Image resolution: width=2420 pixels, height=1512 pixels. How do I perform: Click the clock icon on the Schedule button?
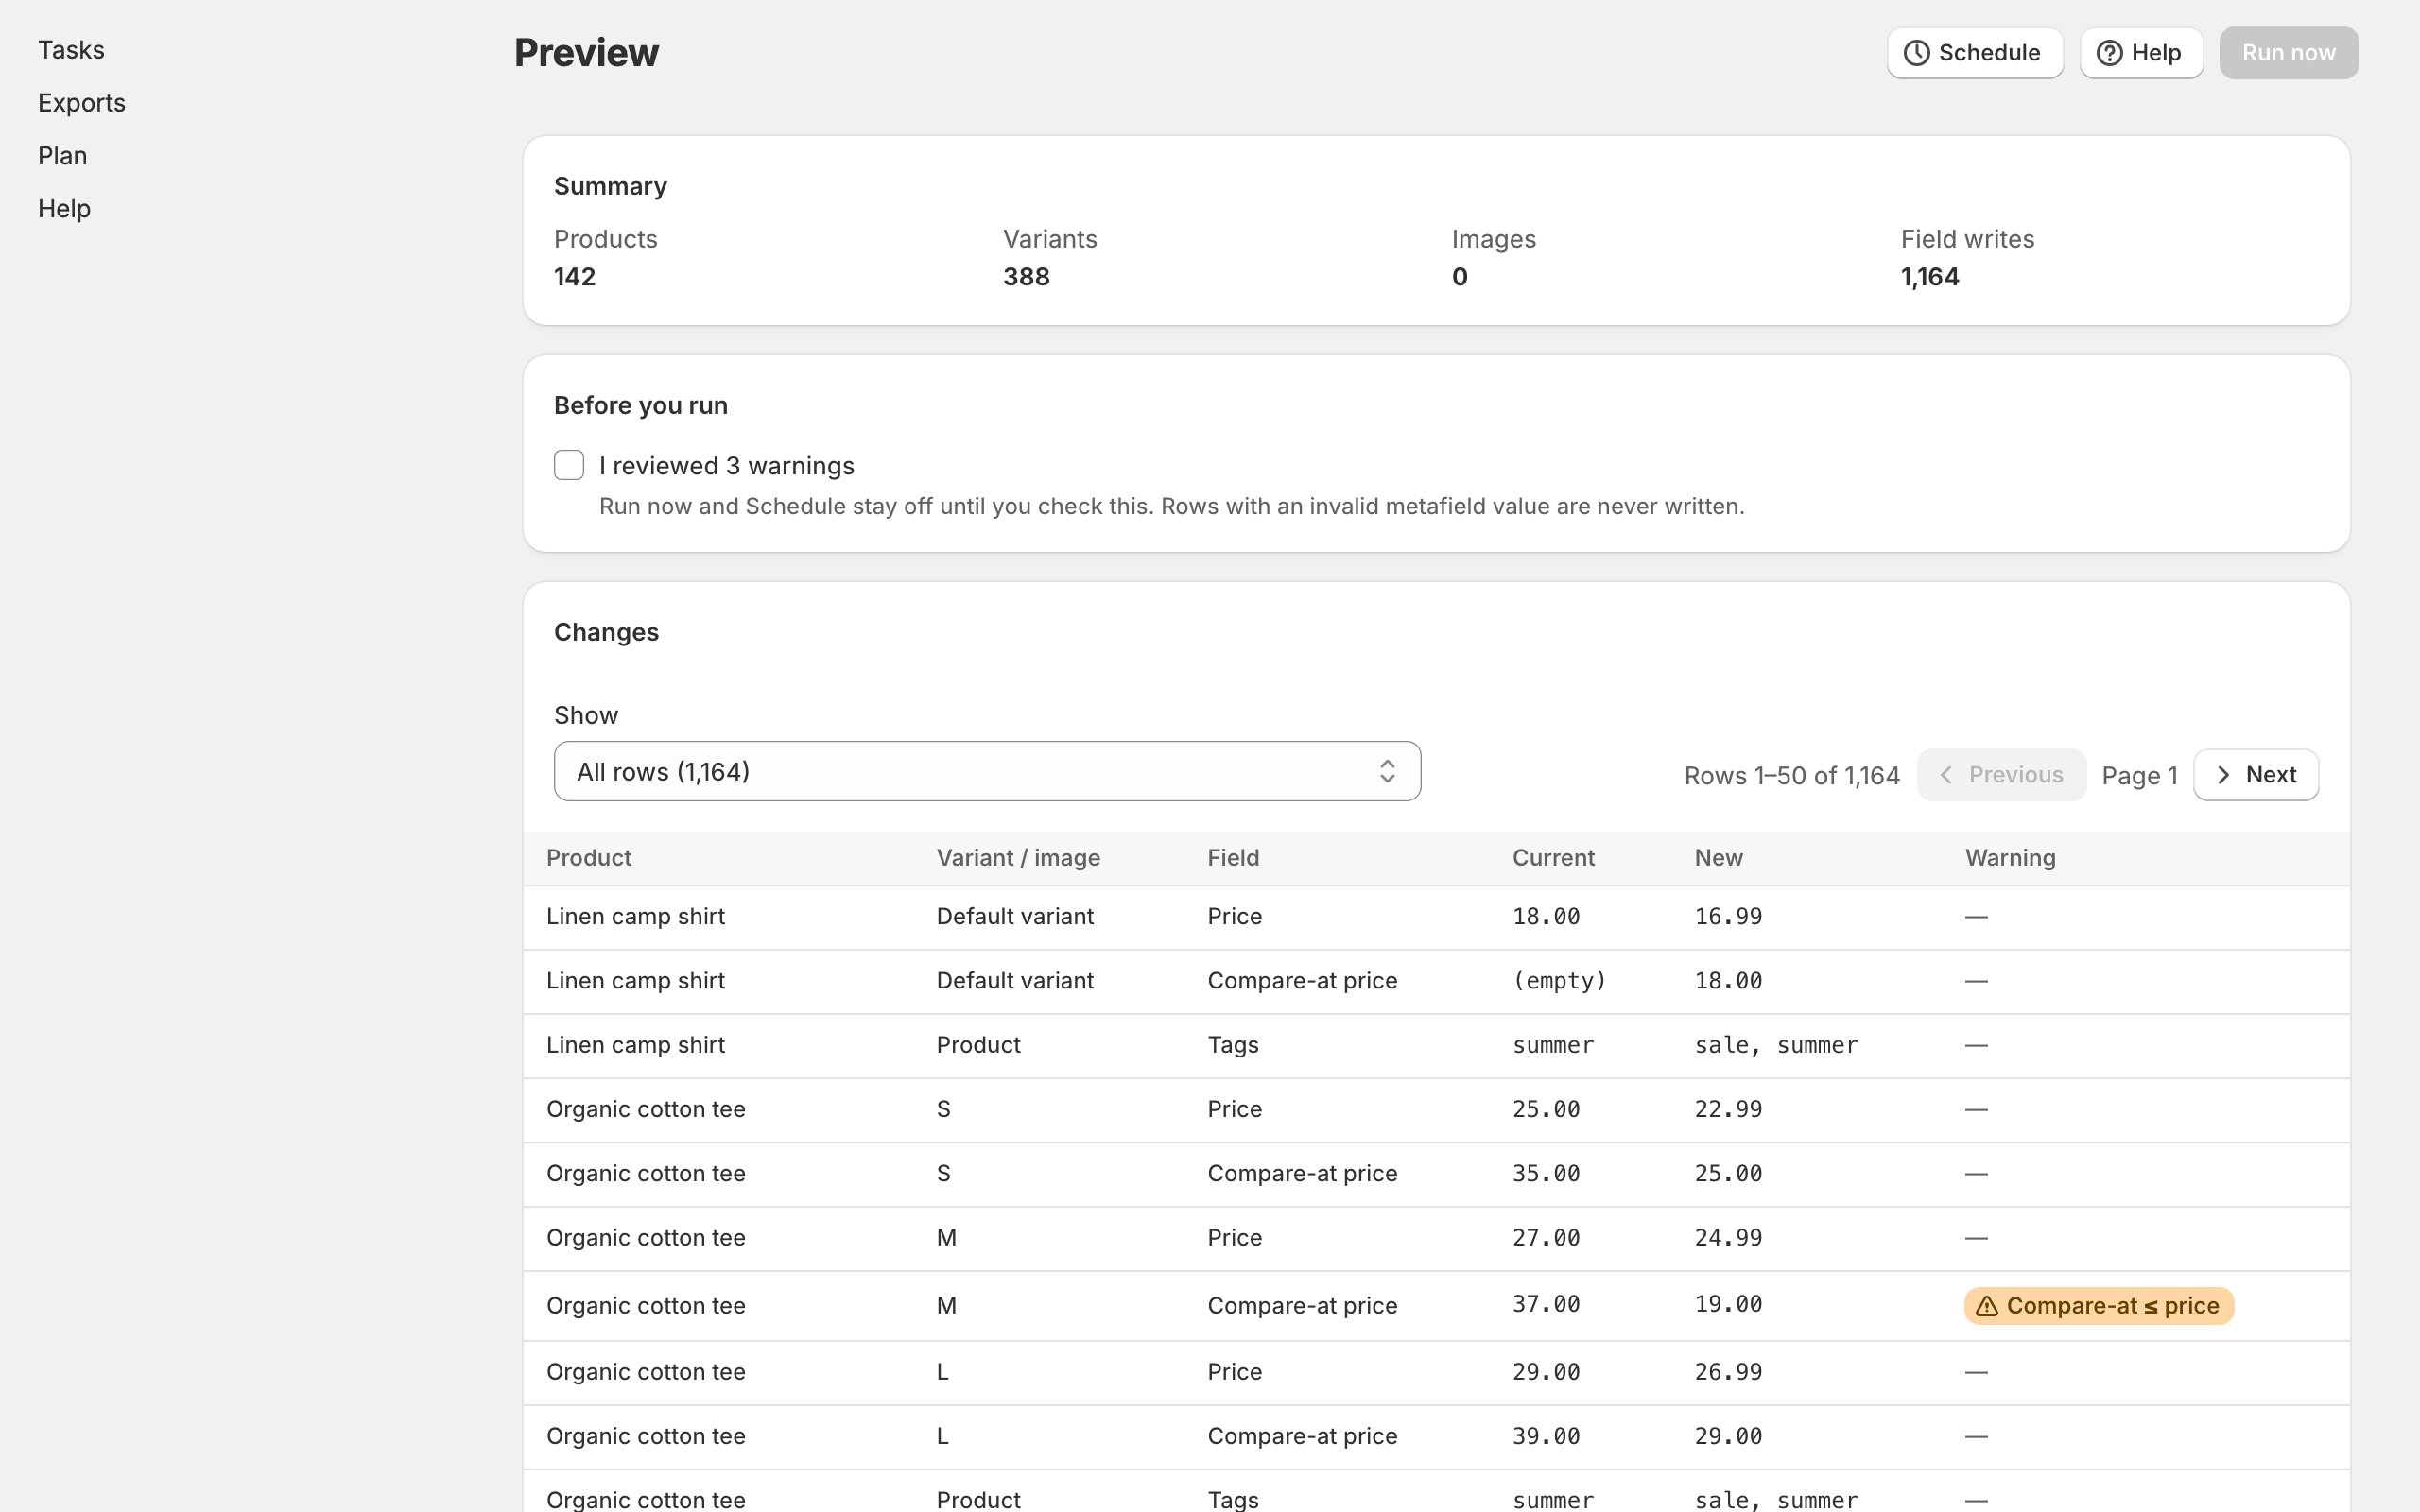[1916, 53]
